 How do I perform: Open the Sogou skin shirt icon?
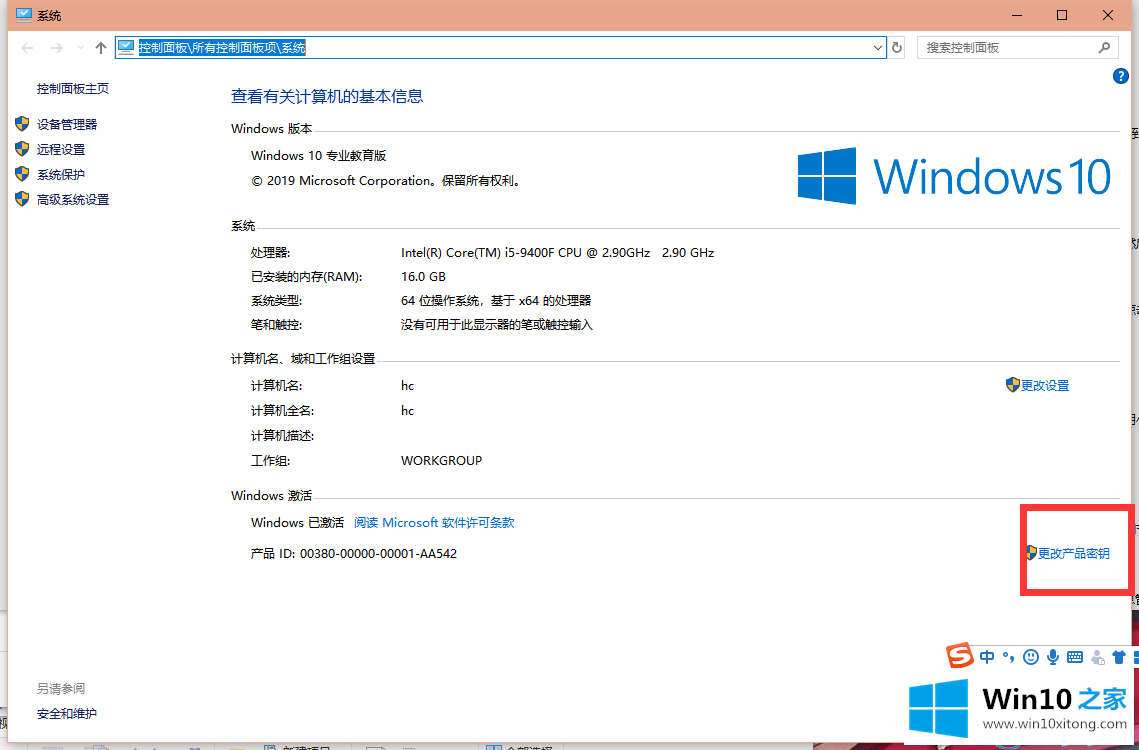[x=1119, y=657]
